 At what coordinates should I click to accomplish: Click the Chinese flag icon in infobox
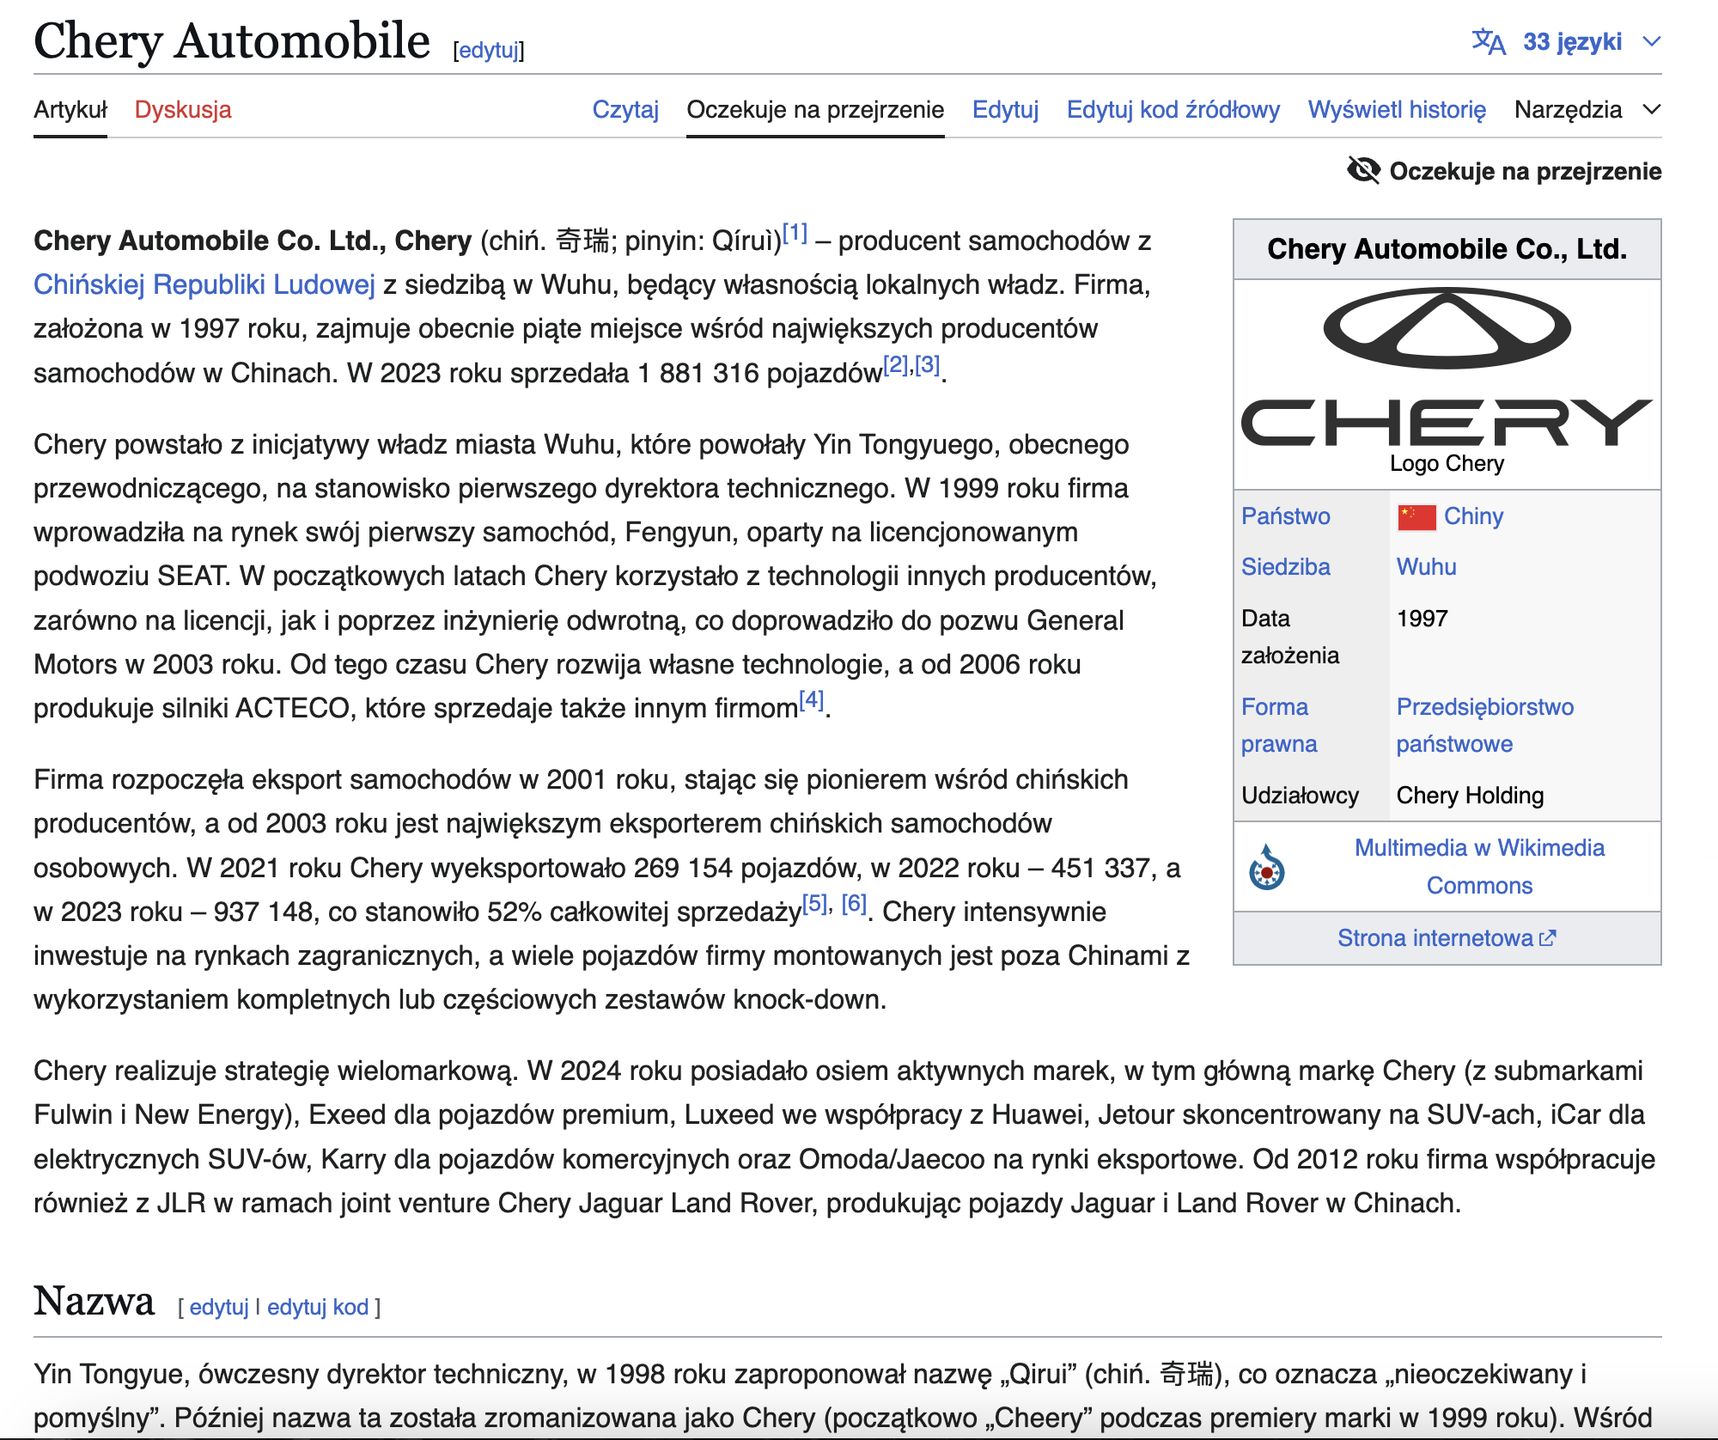tap(1416, 516)
